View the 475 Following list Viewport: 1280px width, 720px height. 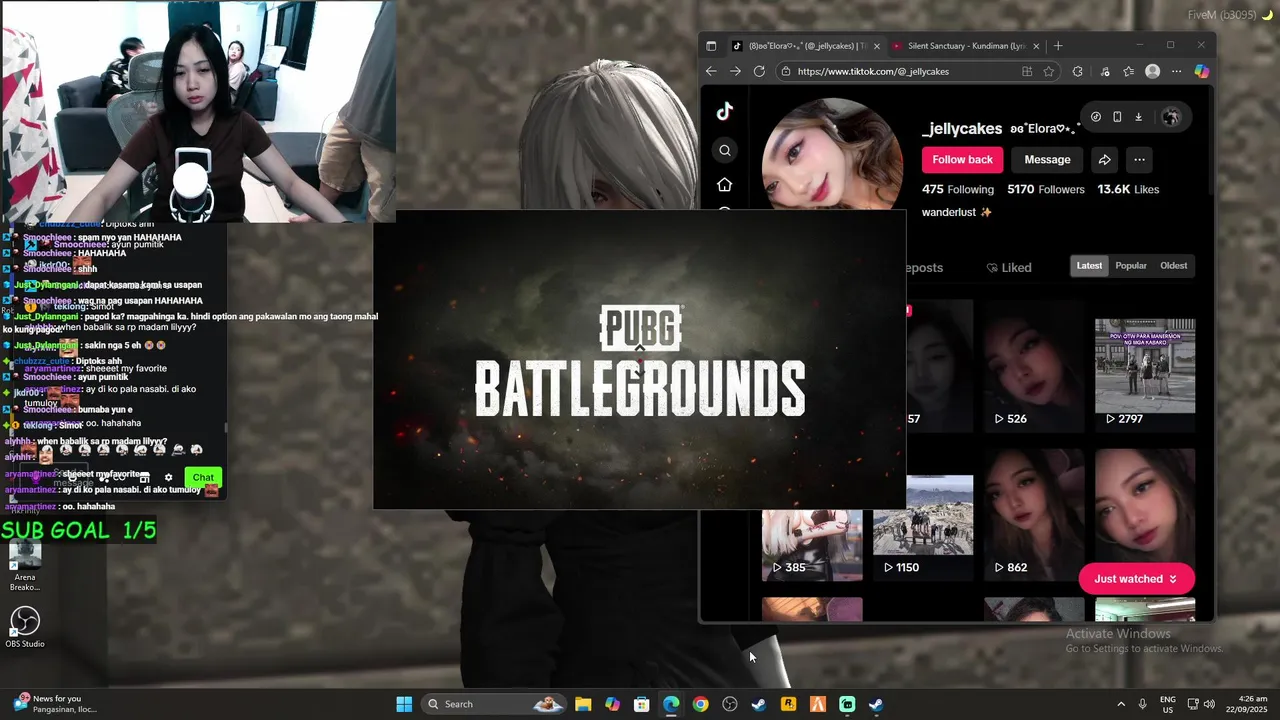pos(958,189)
